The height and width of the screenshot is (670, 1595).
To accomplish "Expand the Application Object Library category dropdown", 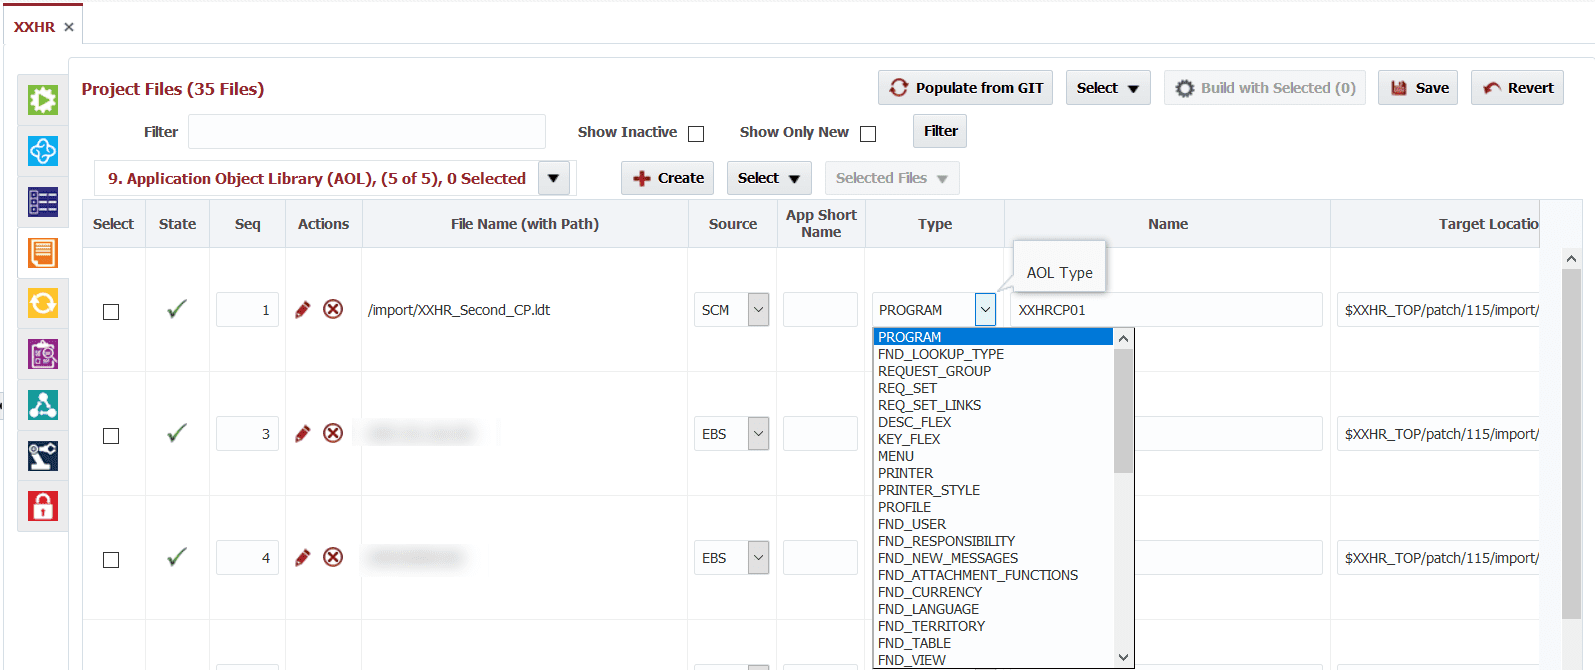I will coord(554,178).
